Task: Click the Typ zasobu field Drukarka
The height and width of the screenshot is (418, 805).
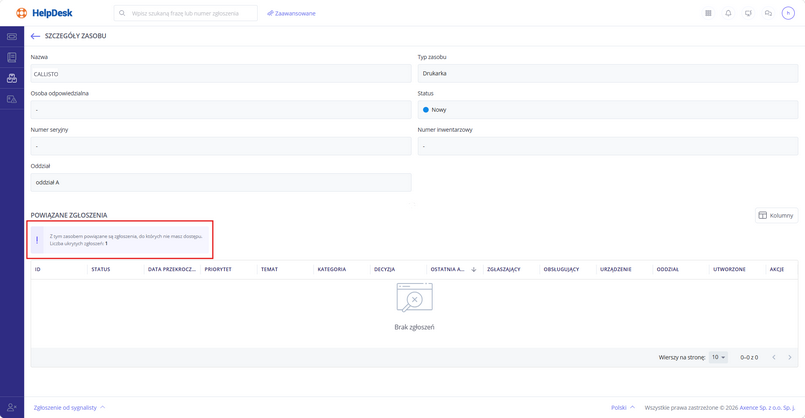Action: (x=608, y=73)
